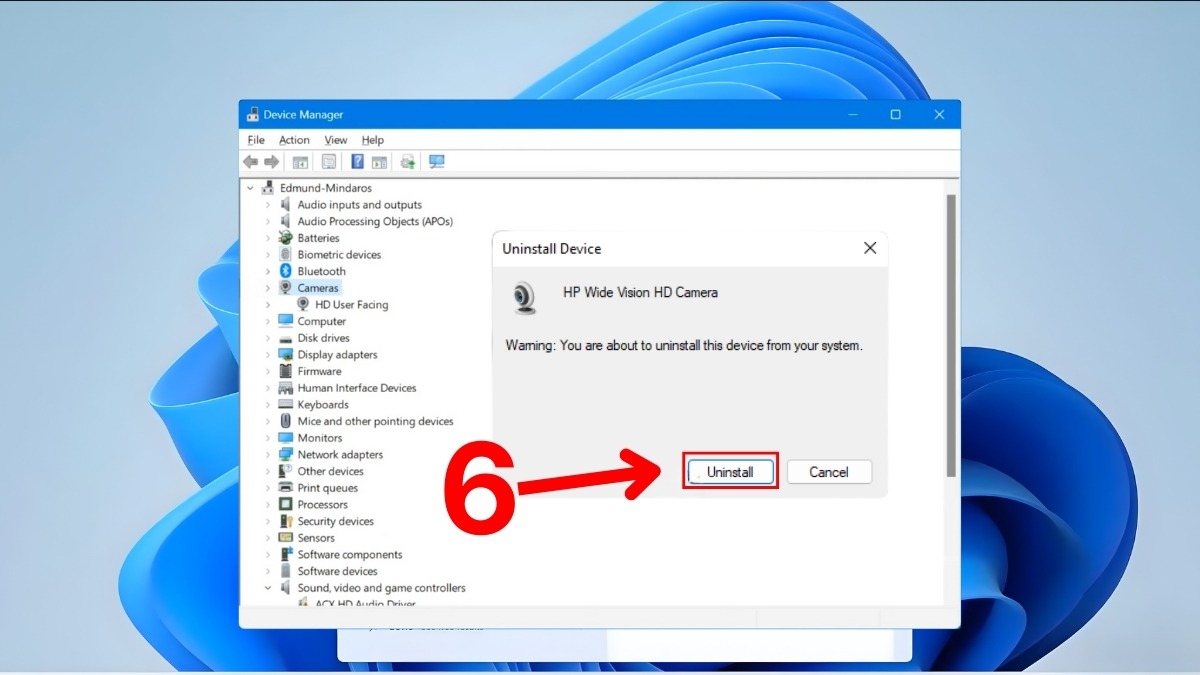1200x675 pixels.
Task: Open the File menu
Action: [256, 140]
